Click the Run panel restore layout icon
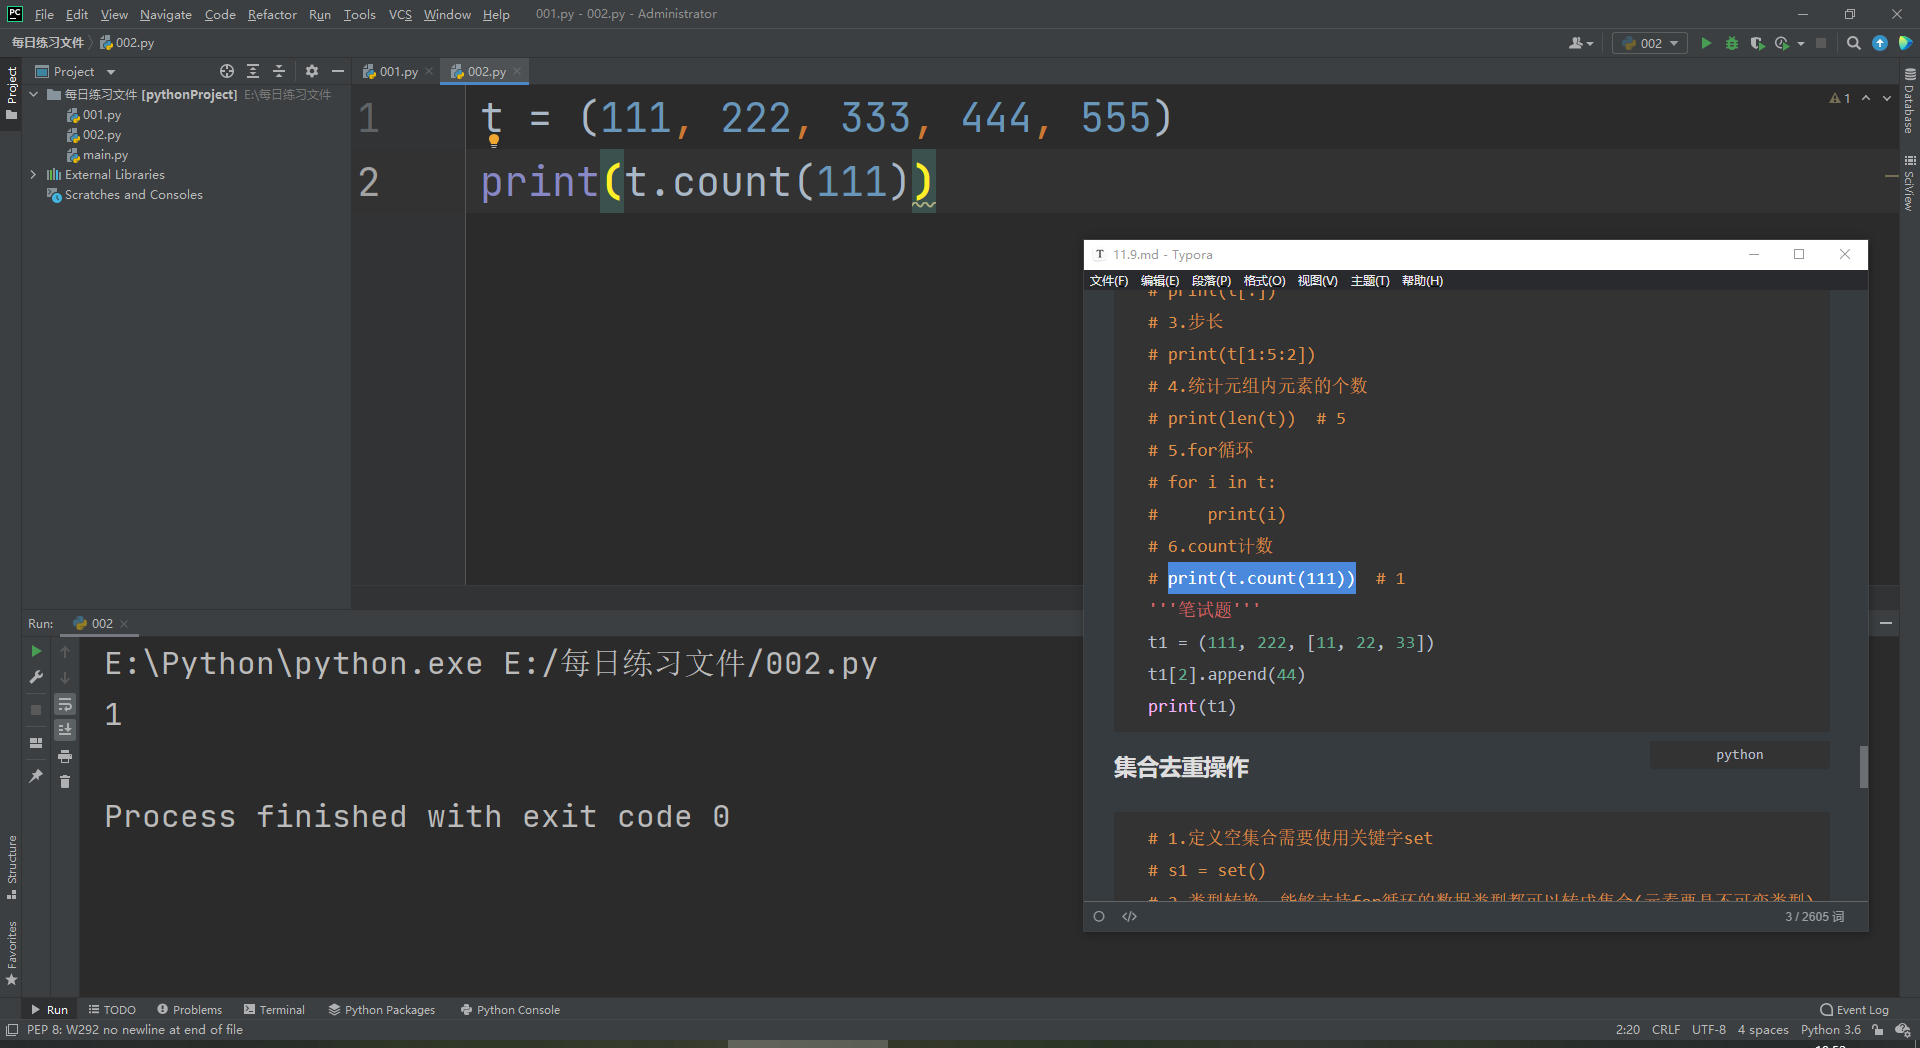Screen dimensions: 1920x1048 pos(36,743)
